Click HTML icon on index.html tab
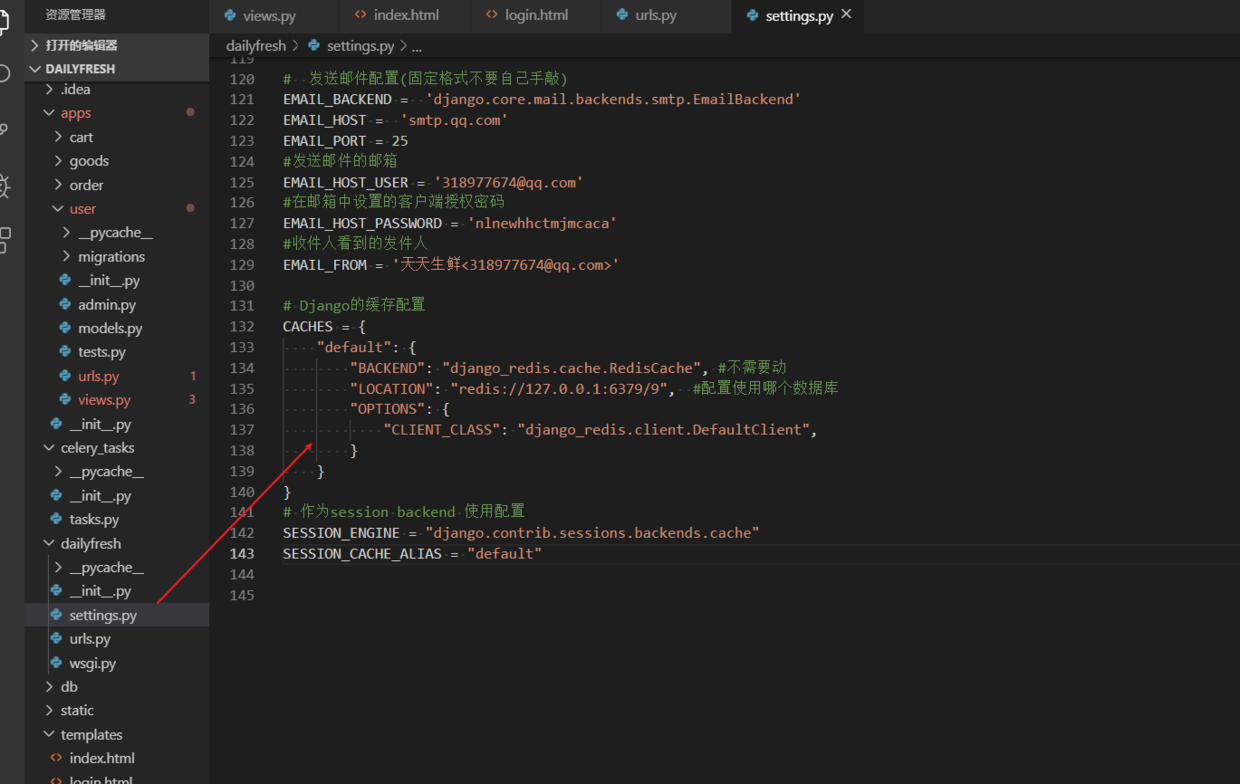This screenshot has height=784, width=1240. point(360,15)
